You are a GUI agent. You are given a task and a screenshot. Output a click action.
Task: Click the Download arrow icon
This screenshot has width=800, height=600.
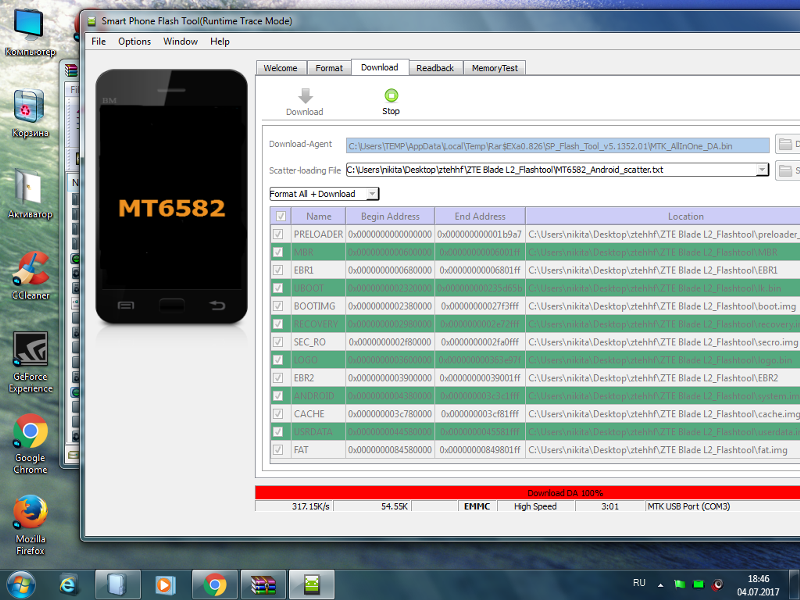[x=305, y=95]
